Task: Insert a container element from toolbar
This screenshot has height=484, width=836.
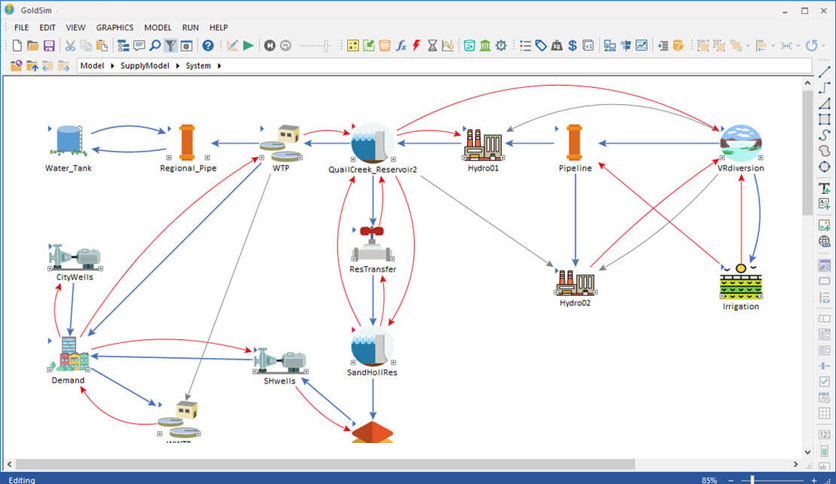Action: pos(353,46)
